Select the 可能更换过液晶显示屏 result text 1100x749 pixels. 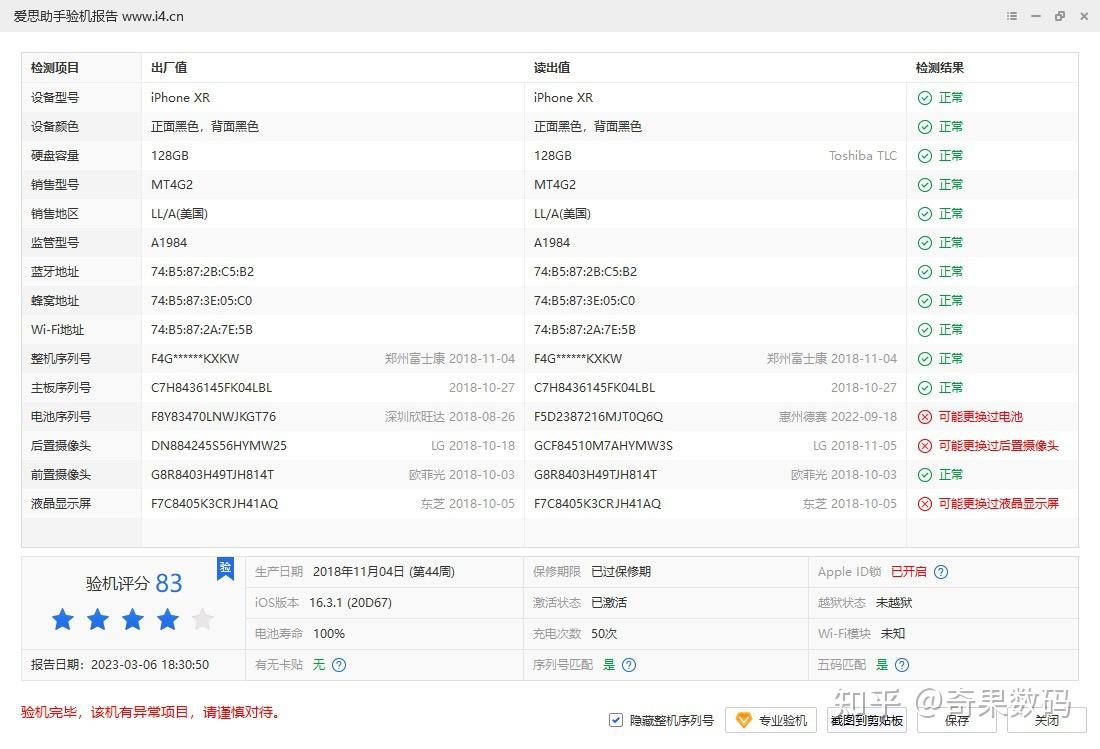998,504
